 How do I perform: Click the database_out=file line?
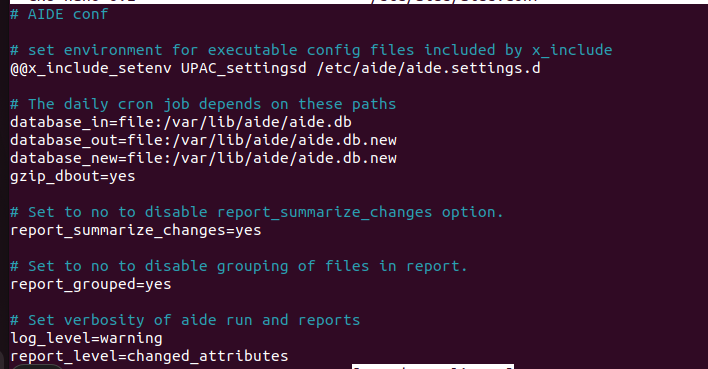pos(203,140)
